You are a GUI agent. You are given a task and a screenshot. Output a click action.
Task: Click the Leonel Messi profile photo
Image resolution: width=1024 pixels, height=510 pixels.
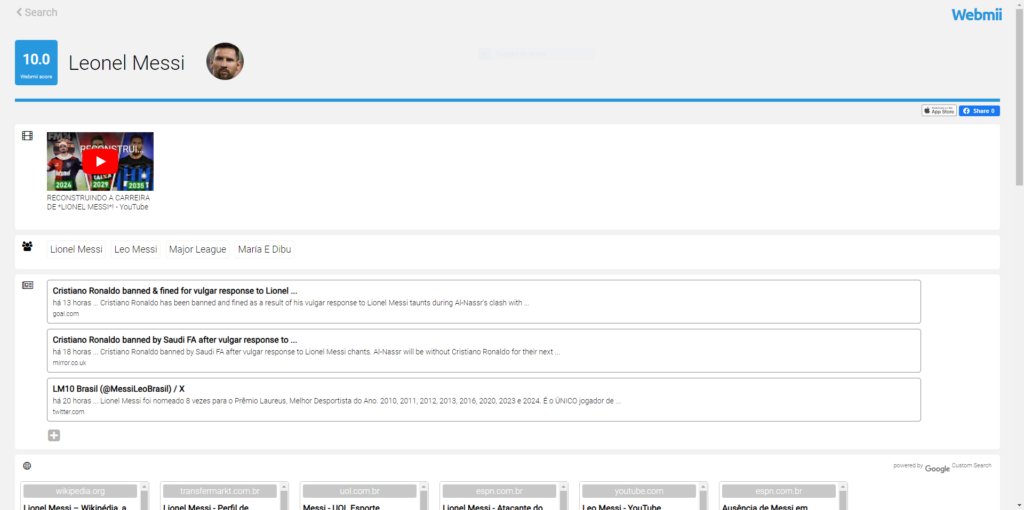click(x=225, y=62)
